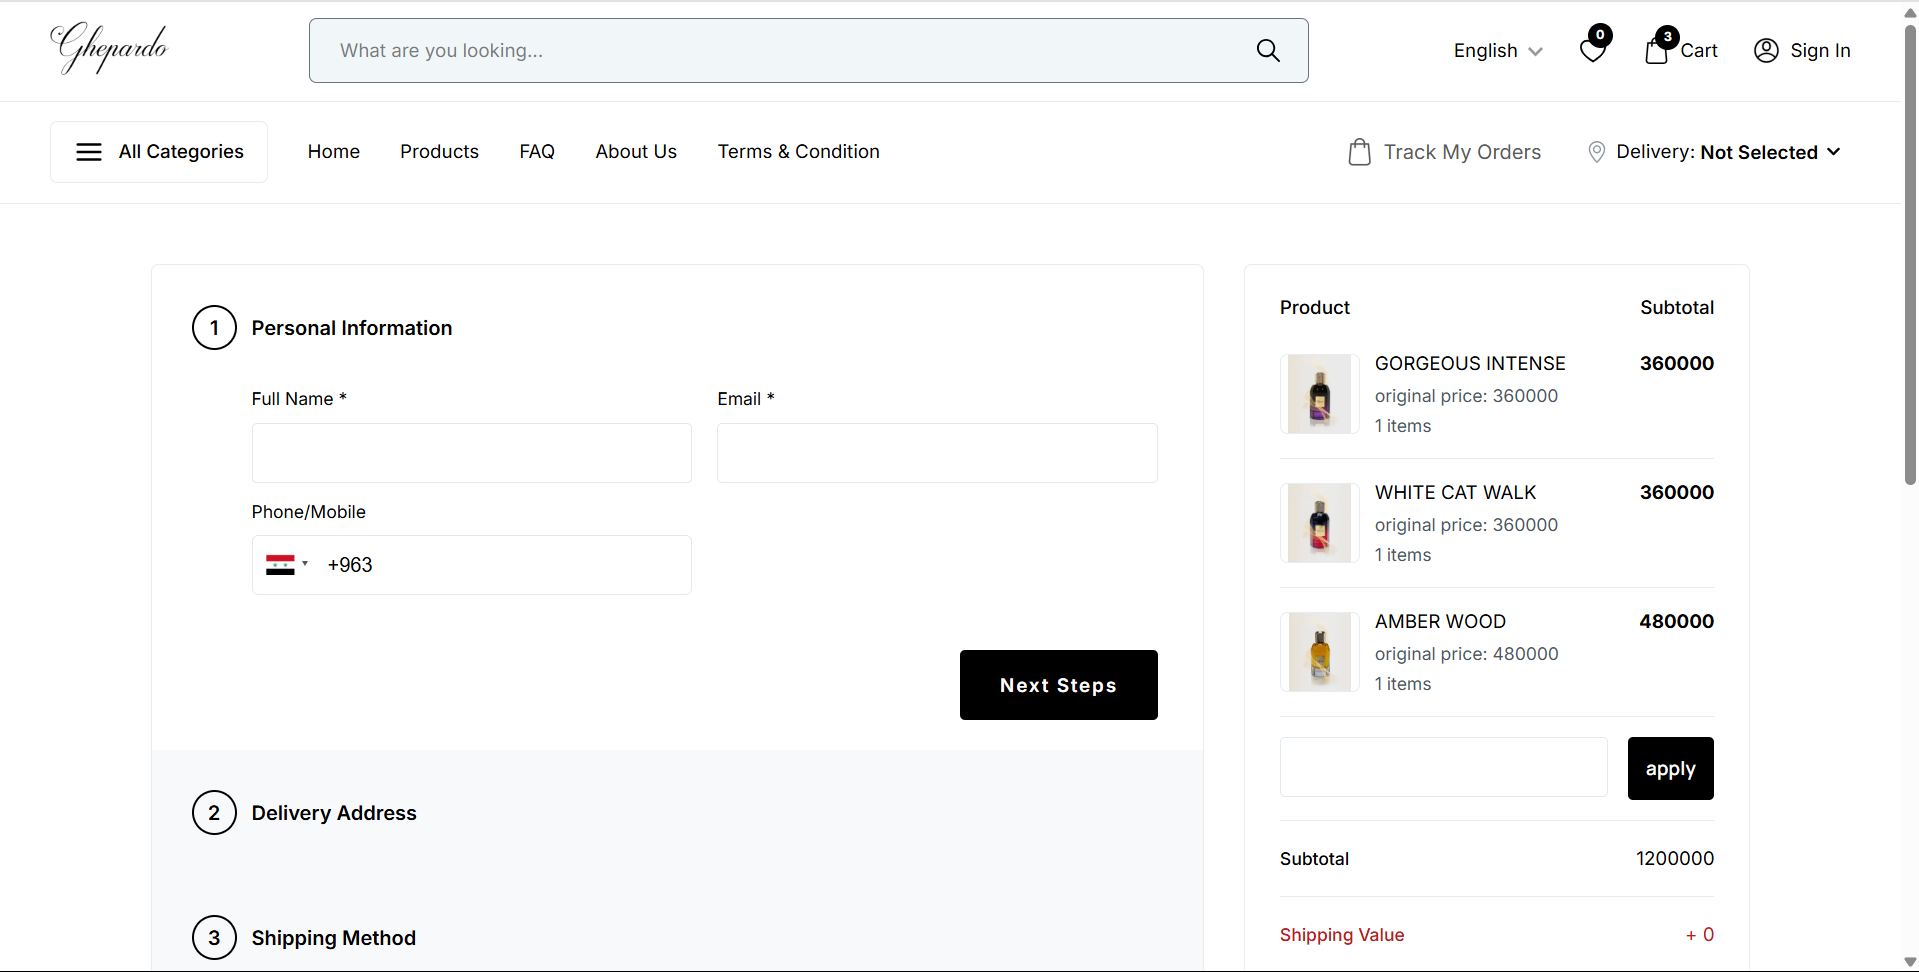Click the Track My Orders bag icon
The height and width of the screenshot is (972, 1919).
(x=1359, y=152)
